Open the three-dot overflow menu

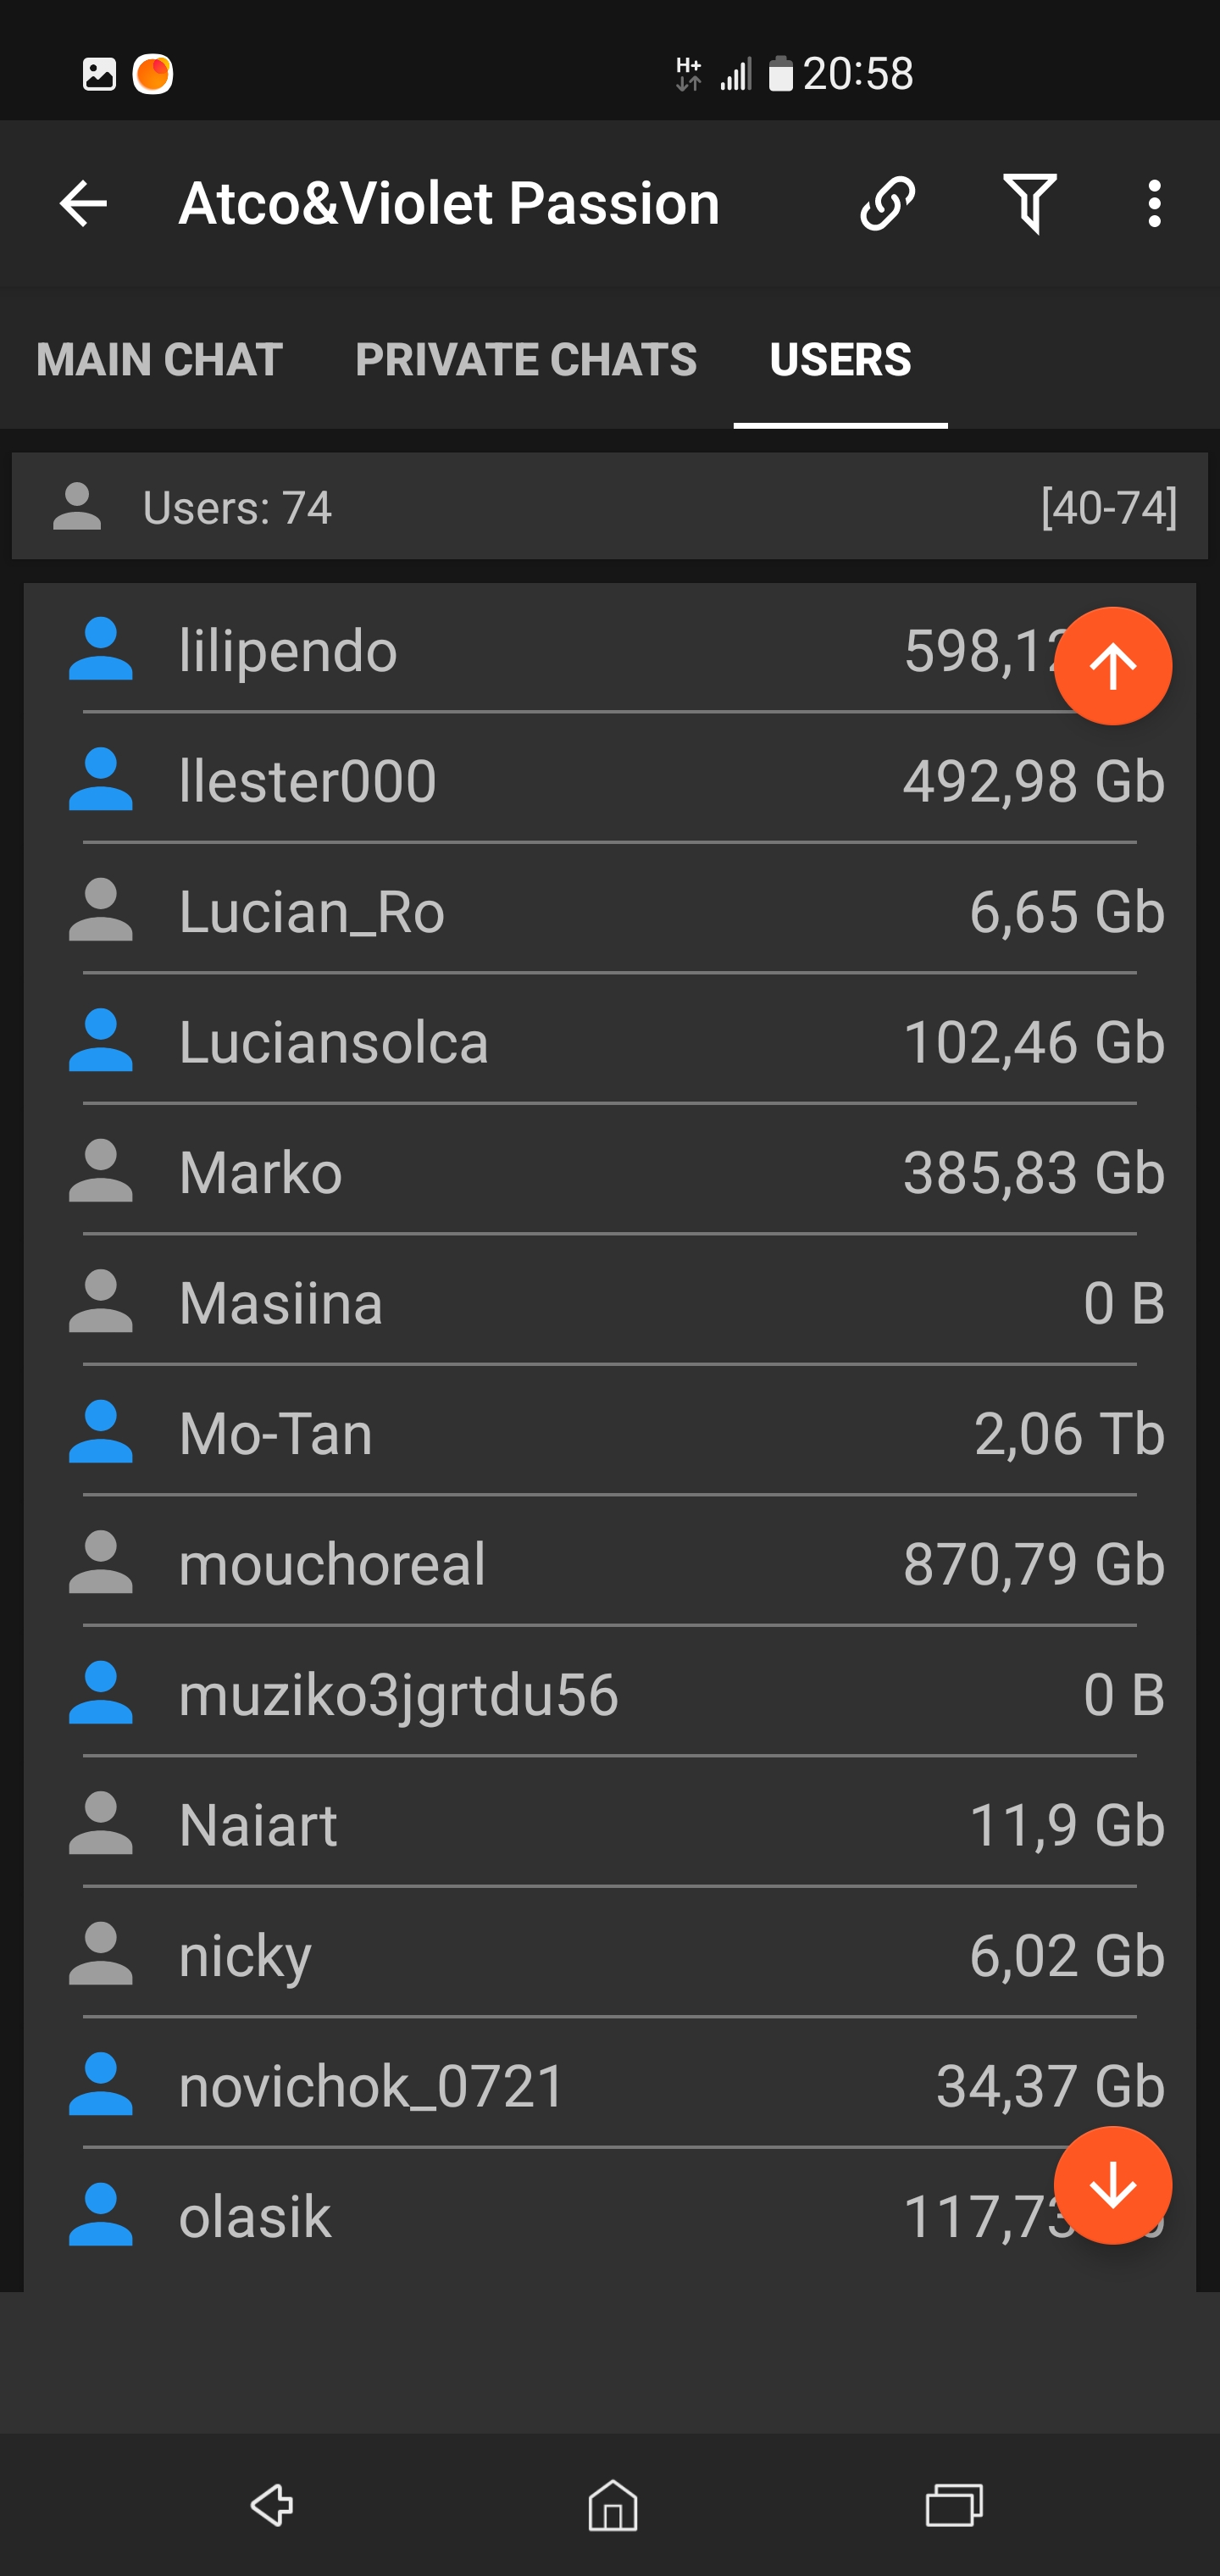pyautogui.click(x=1154, y=204)
